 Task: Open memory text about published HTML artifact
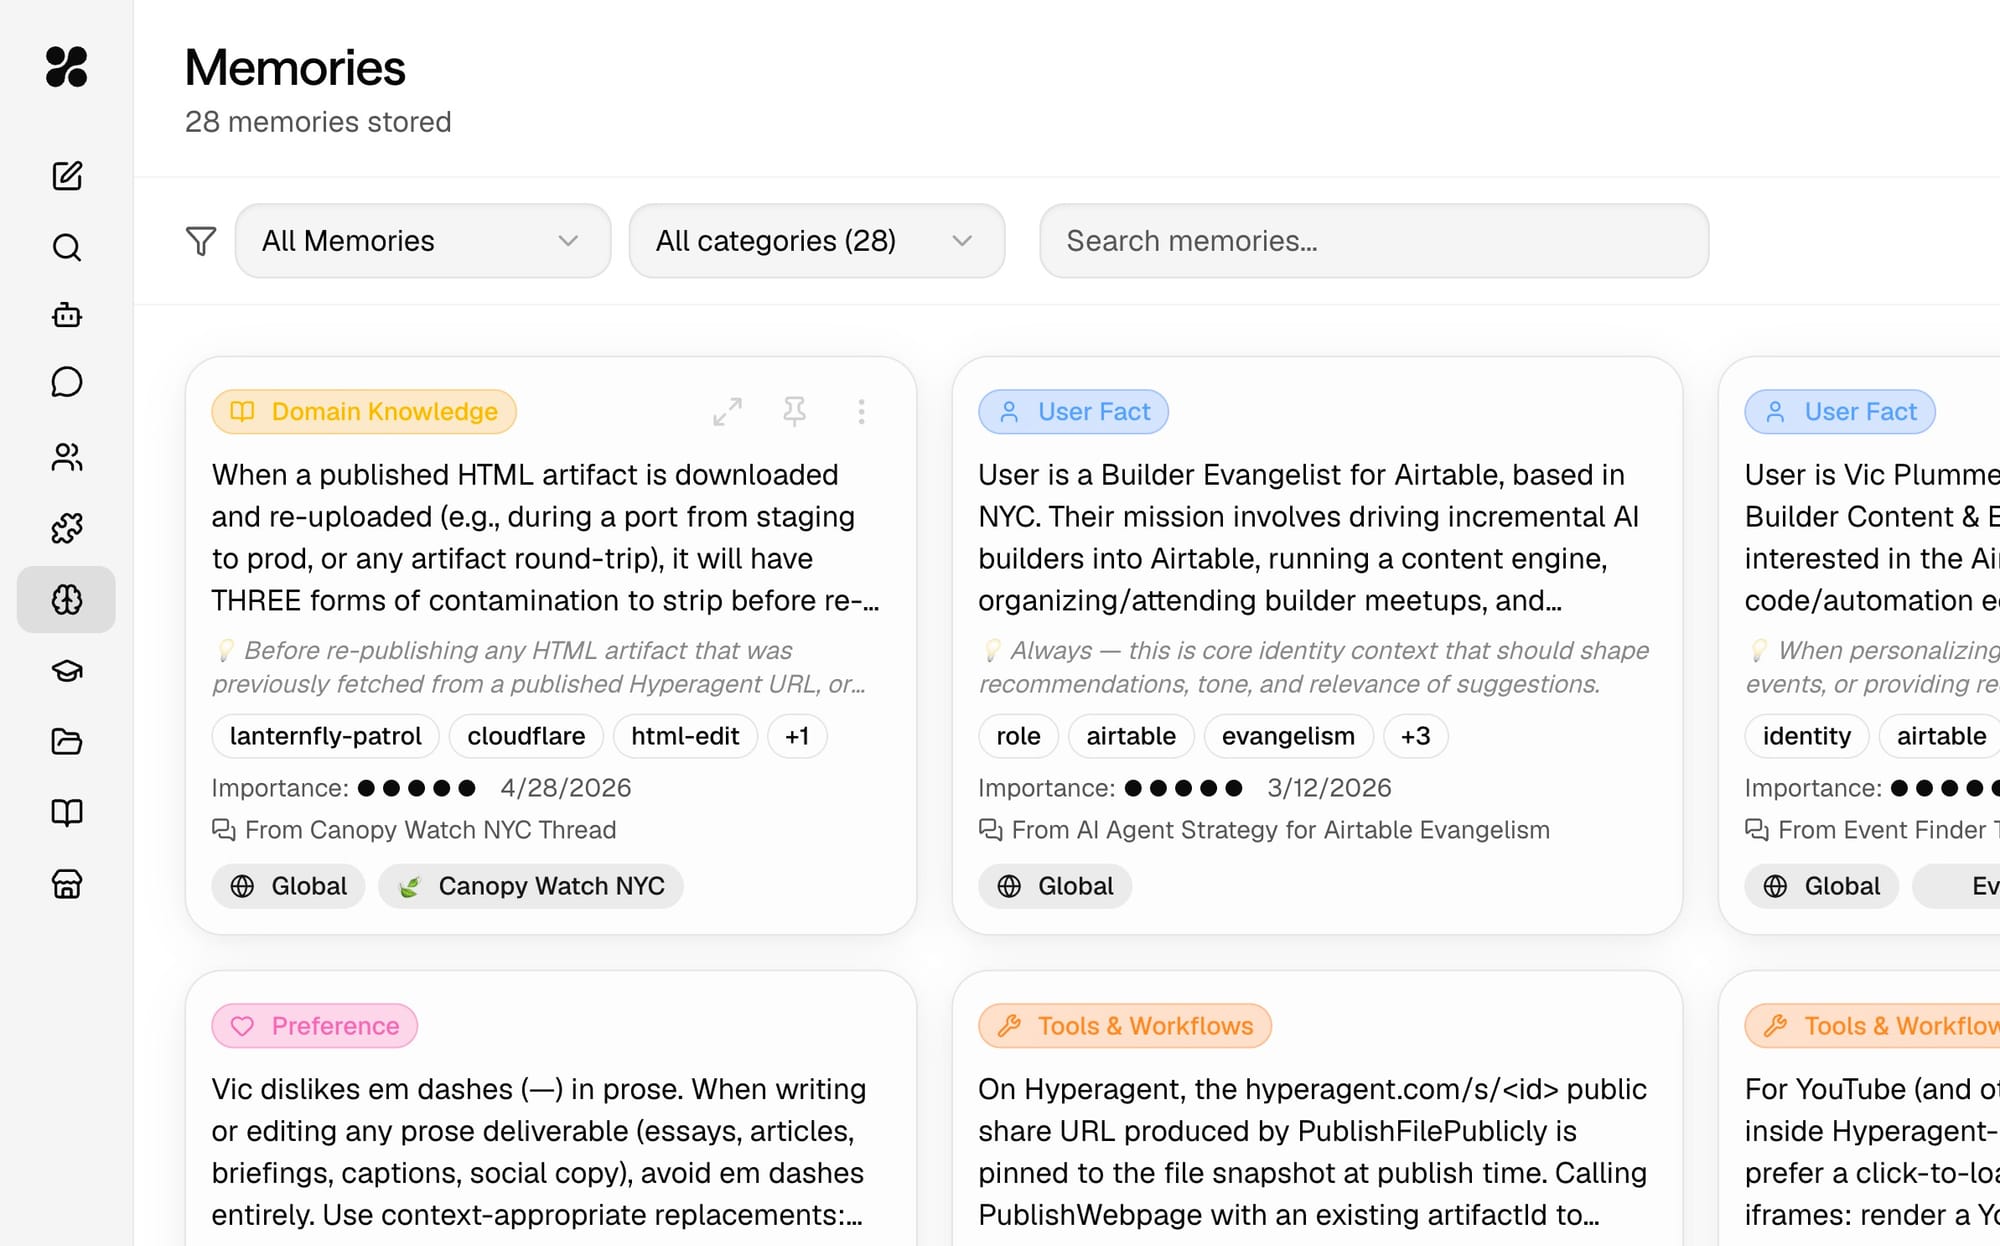[x=546, y=538]
